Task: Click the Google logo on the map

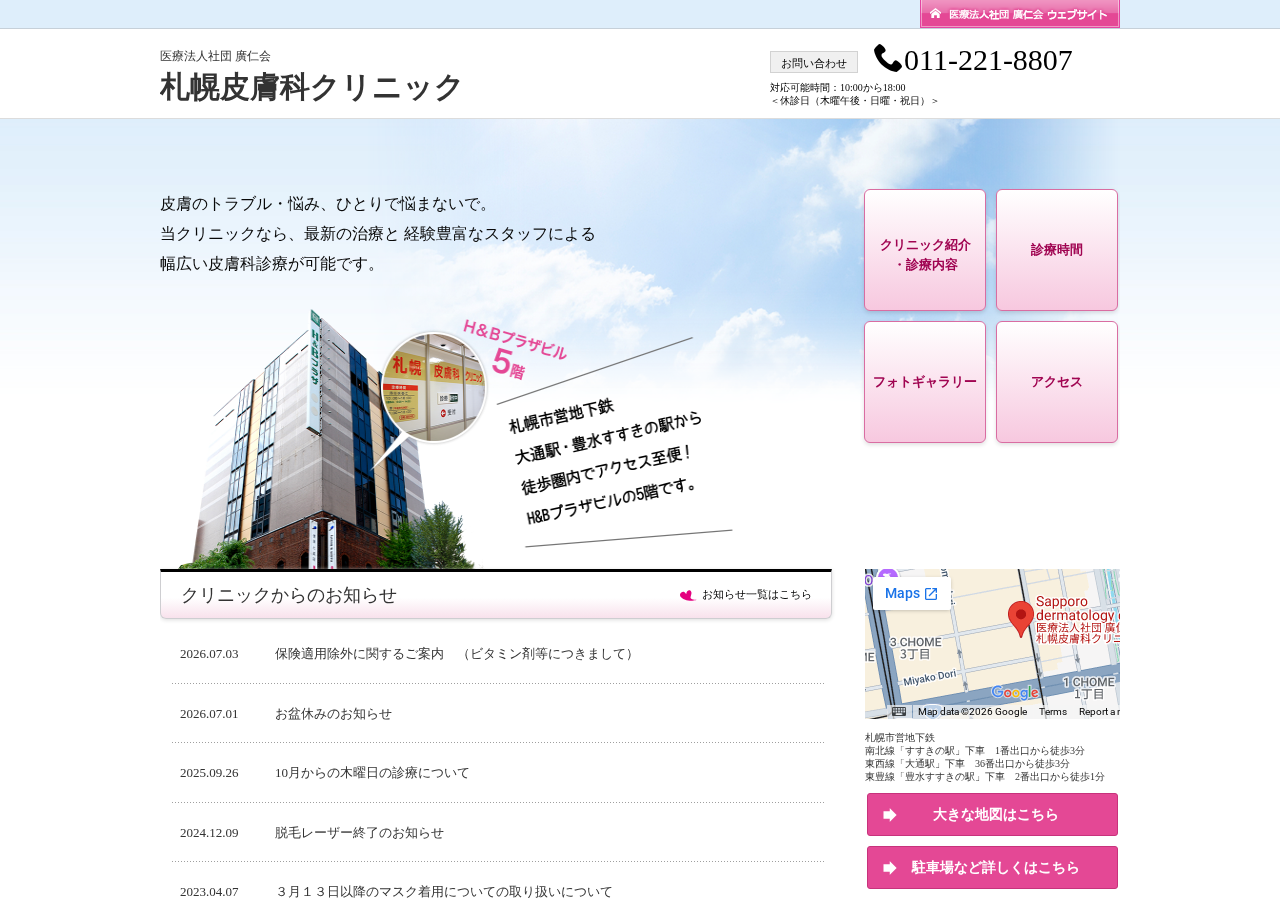Action: click(x=1015, y=692)
